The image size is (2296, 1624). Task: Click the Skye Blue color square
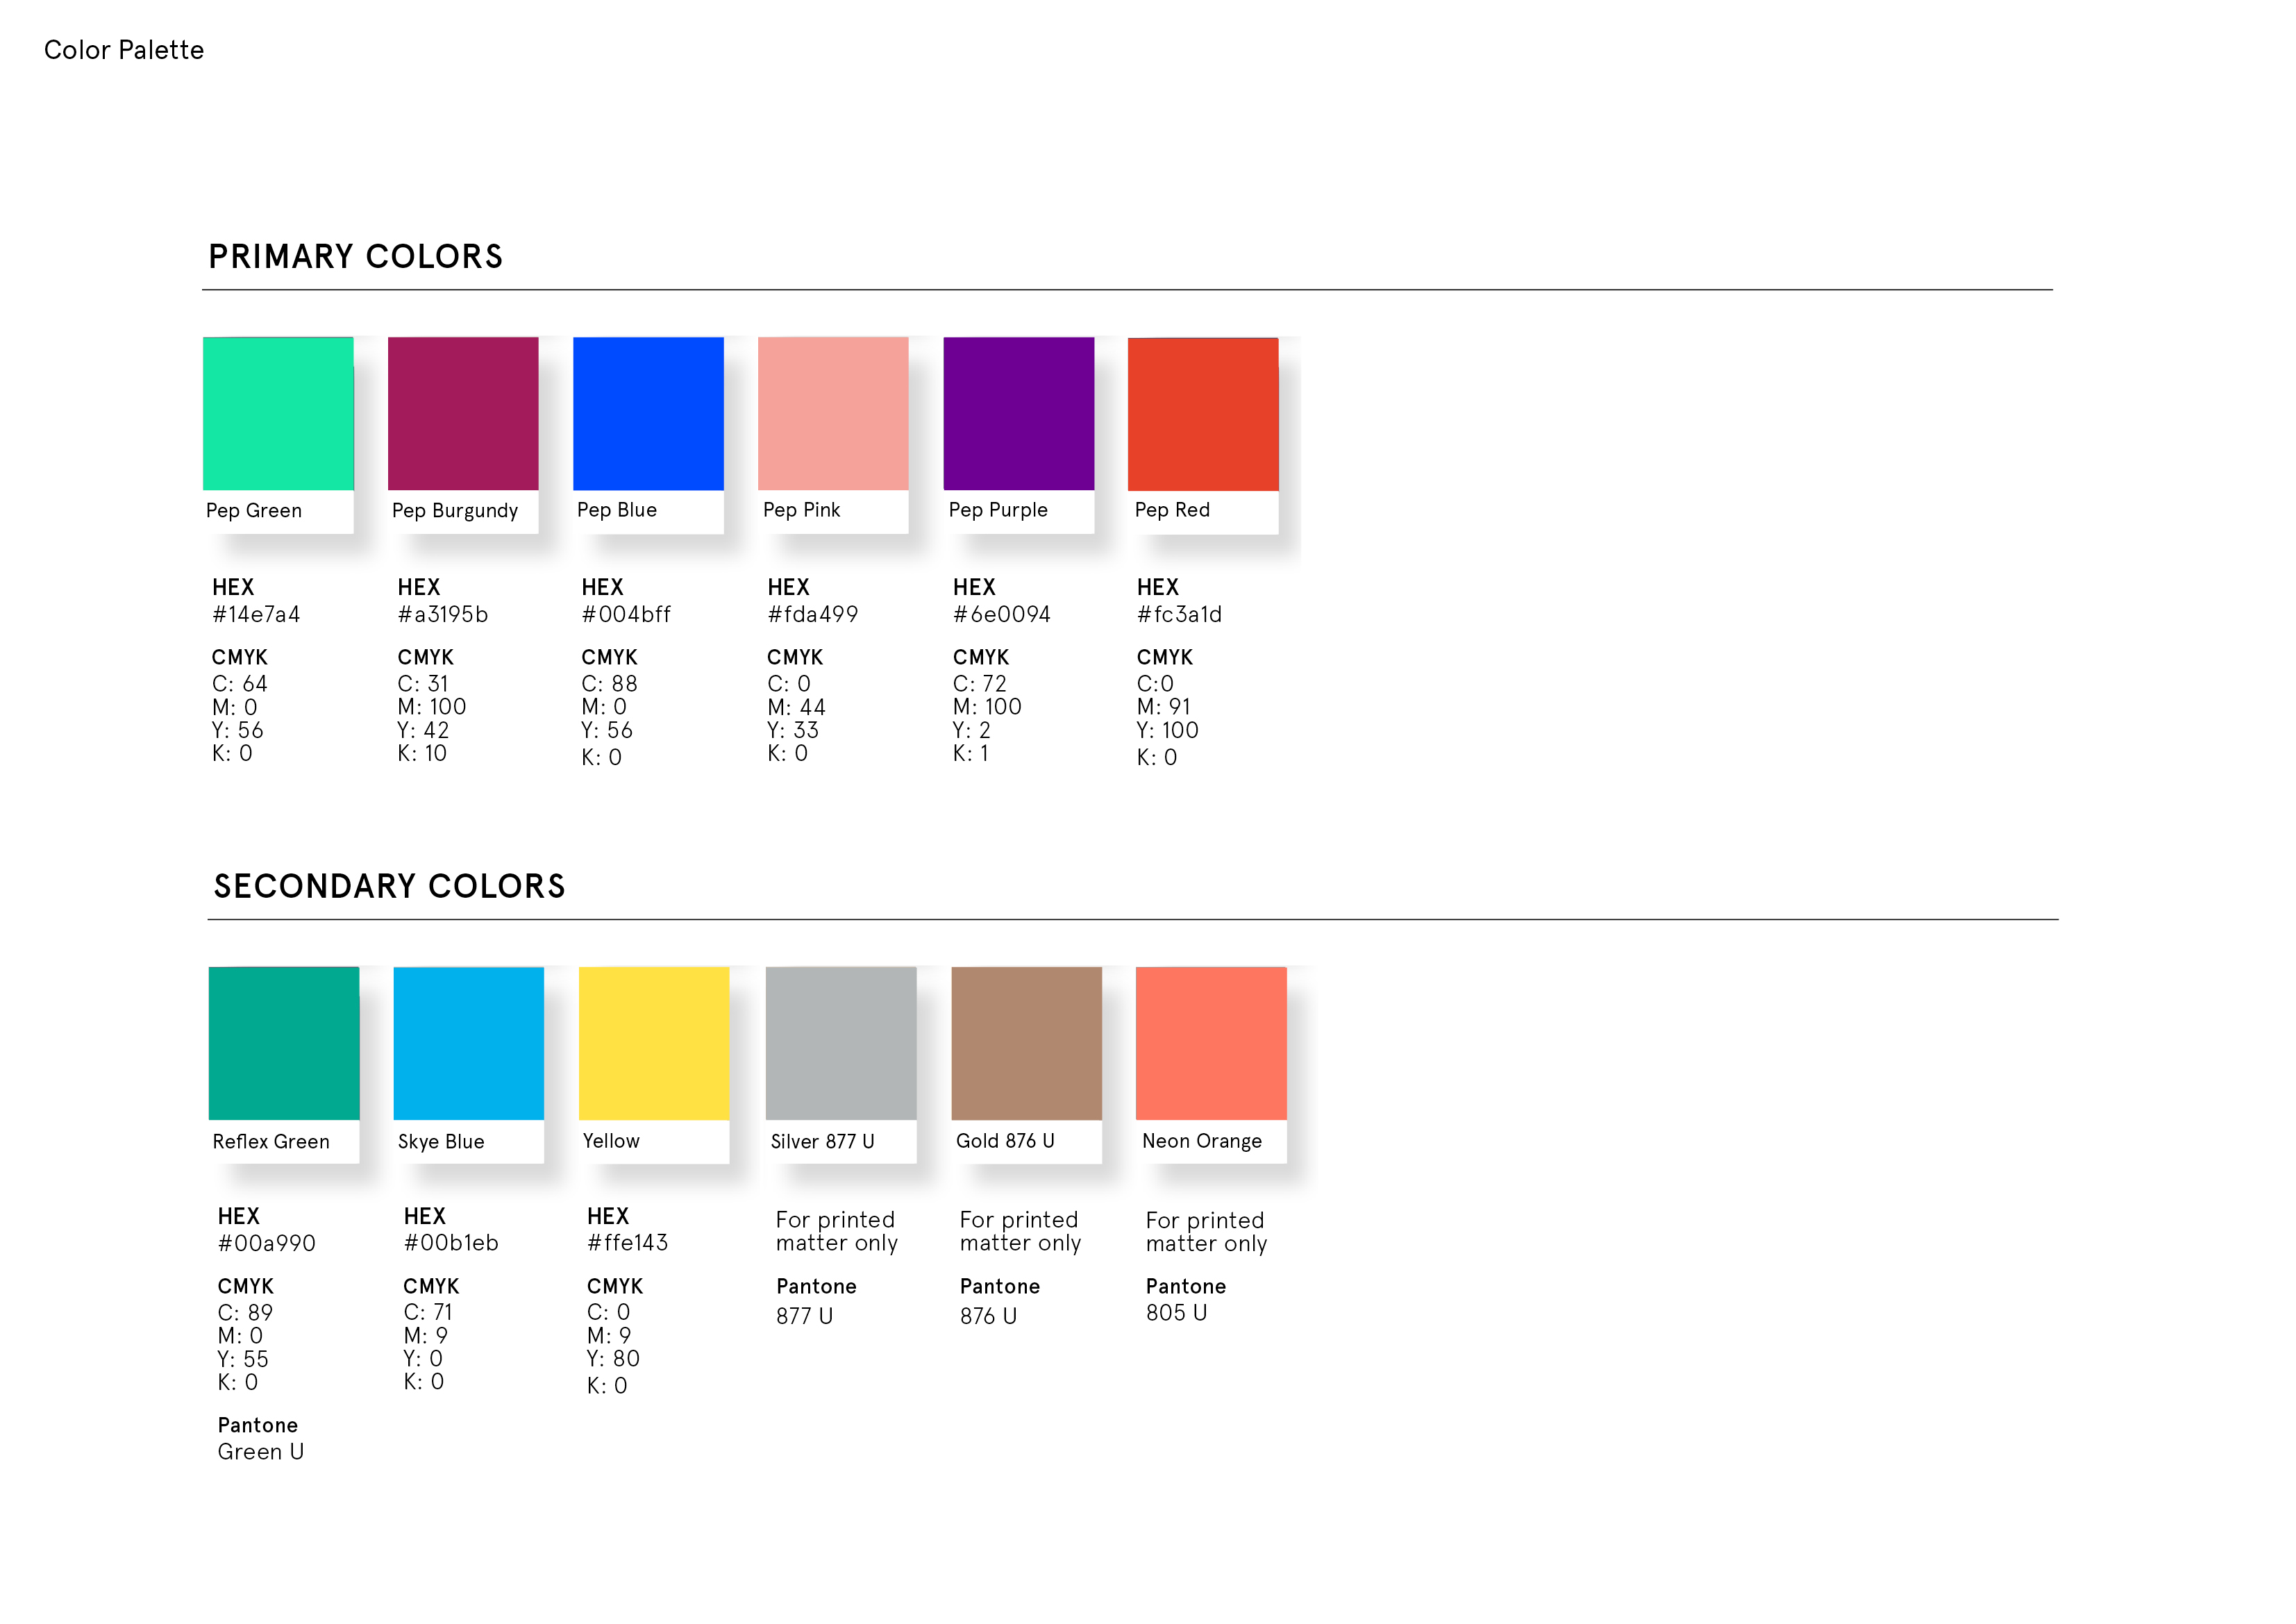click(468, 1042)
